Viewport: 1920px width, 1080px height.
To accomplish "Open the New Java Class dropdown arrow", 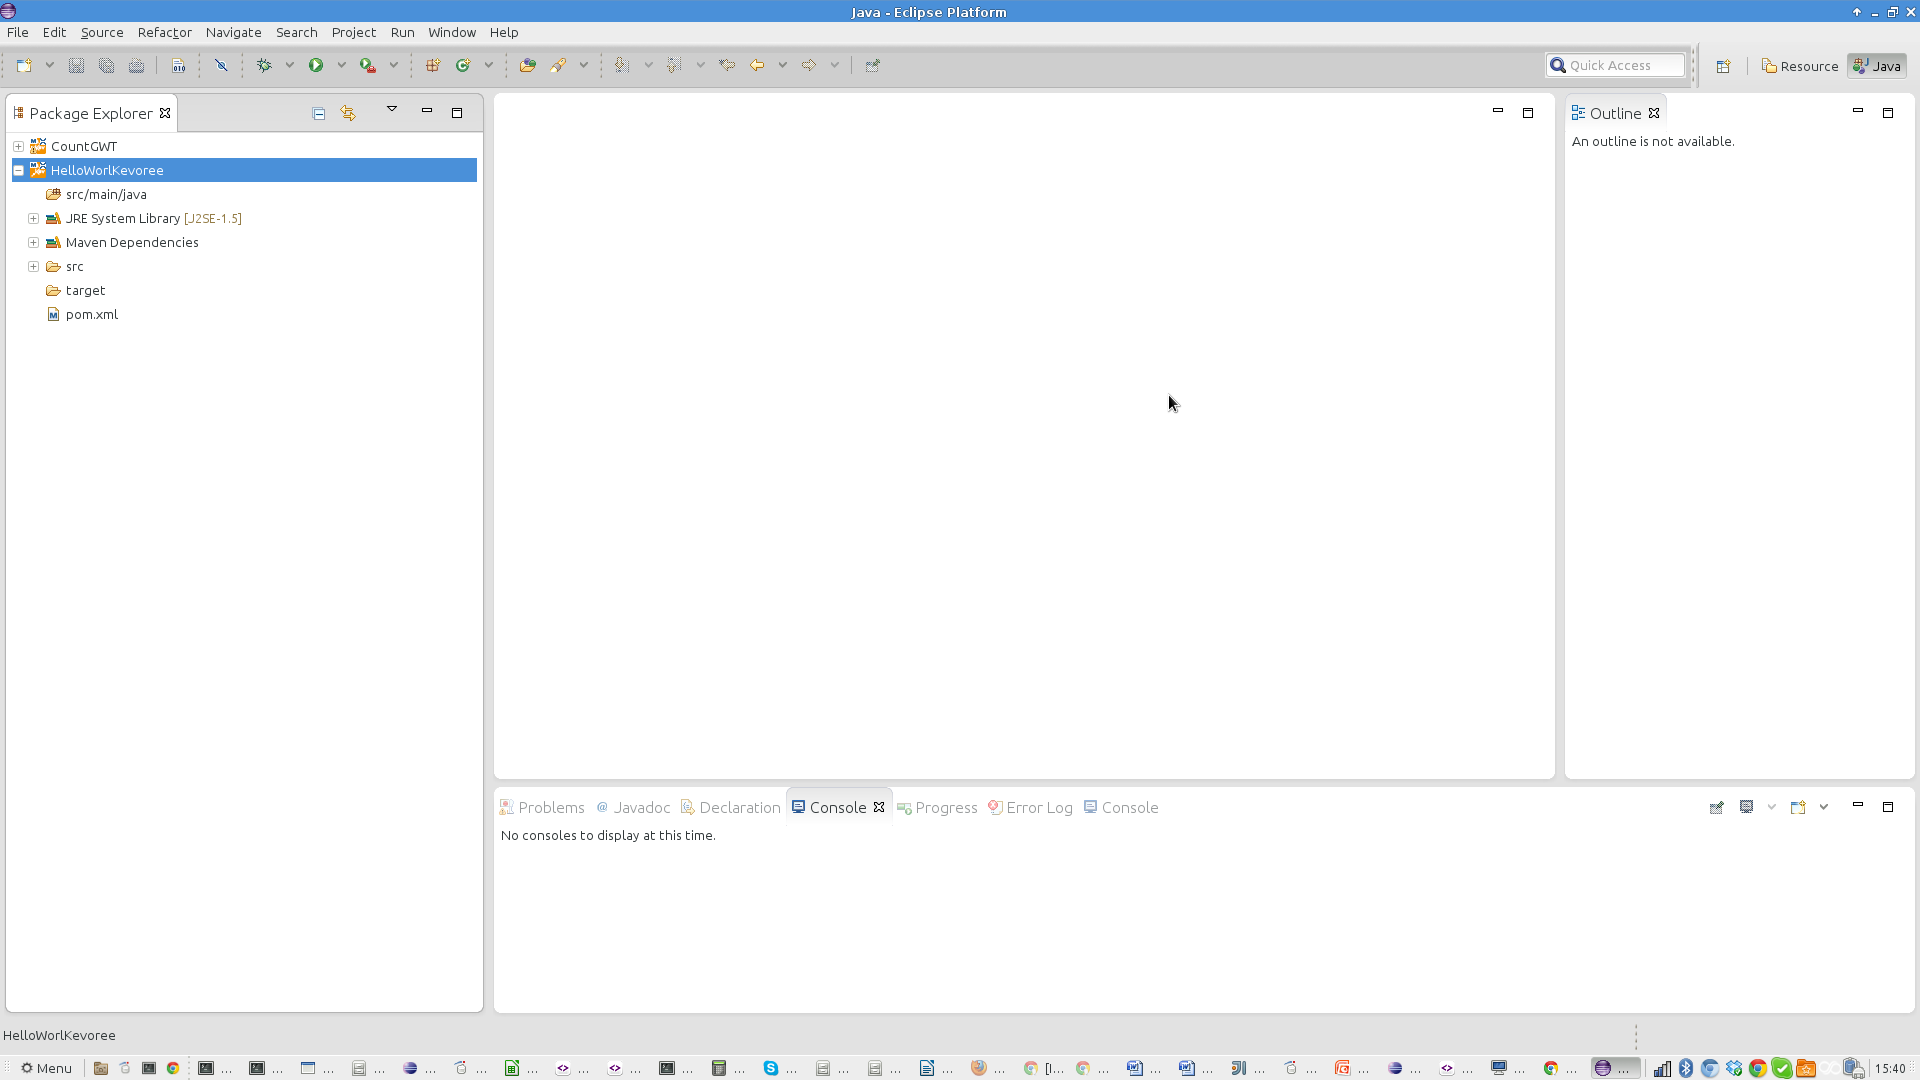I will [488, 65].
